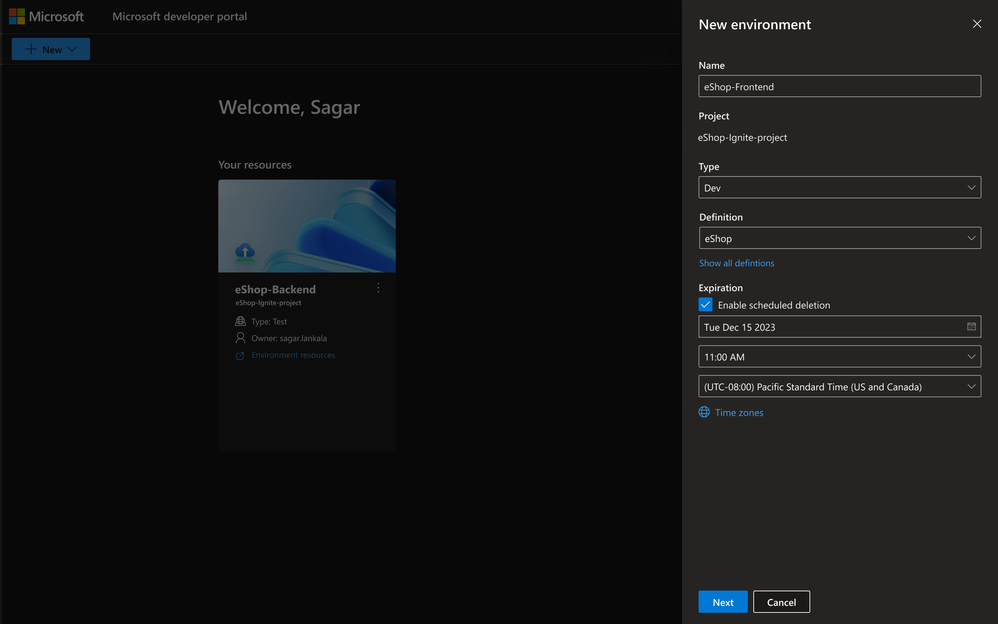Click the Microsoft logo icon
Screen dimensions: 998x624
[x=17, y=17]
